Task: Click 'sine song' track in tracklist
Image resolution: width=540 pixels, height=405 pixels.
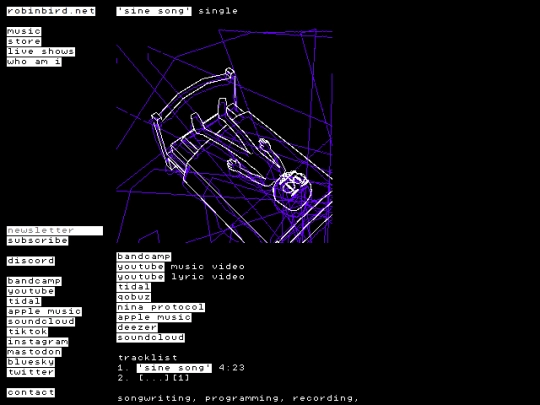Action: [174, 368]
